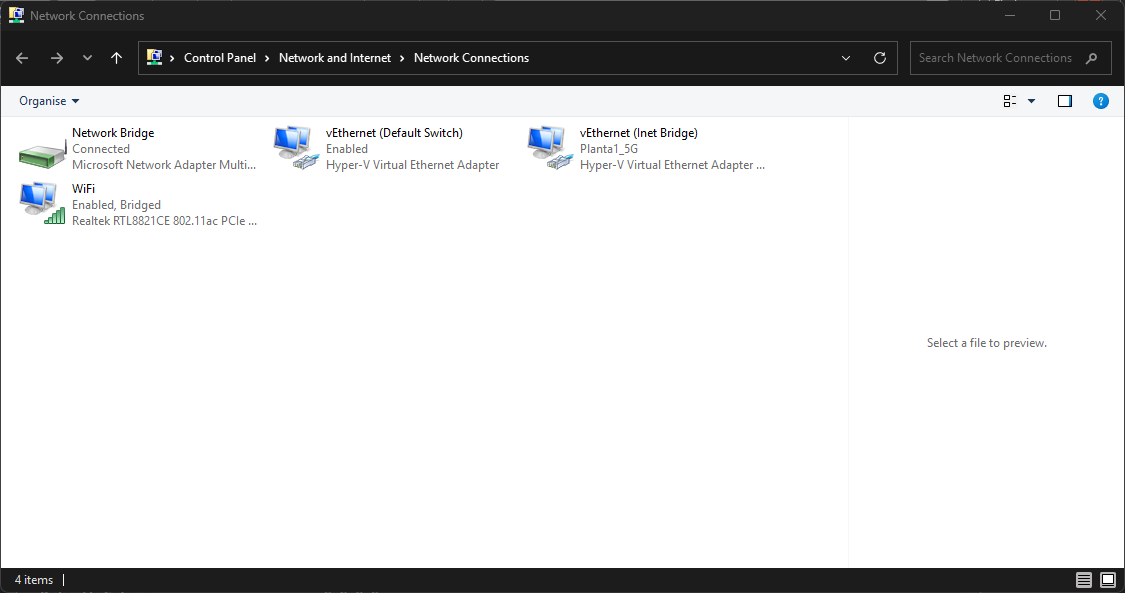Refresh the Network Connections list
Screen dimensions: 1125x593
(880, 58)
